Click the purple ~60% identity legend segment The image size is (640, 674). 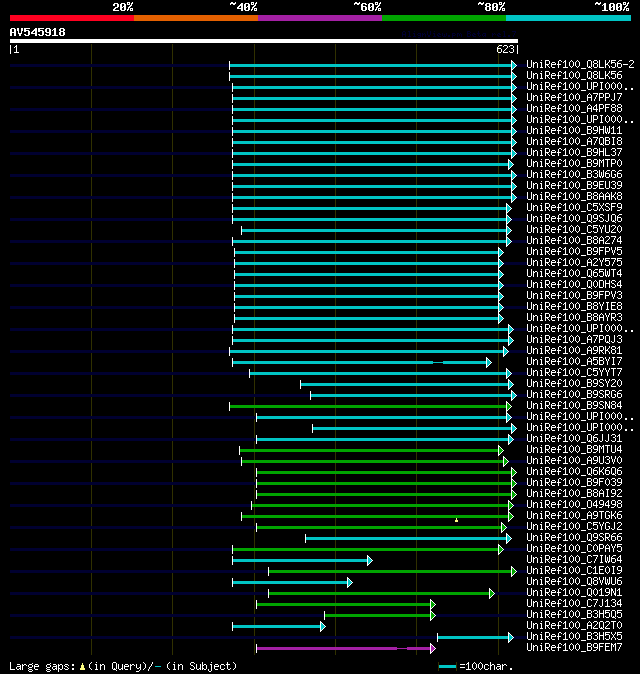[320, 18]
